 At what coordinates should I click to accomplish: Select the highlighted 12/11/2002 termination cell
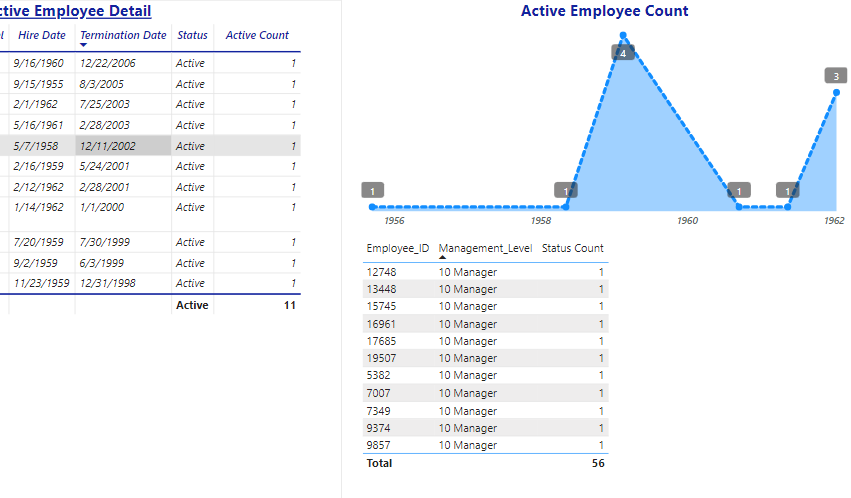pos(123,146)
